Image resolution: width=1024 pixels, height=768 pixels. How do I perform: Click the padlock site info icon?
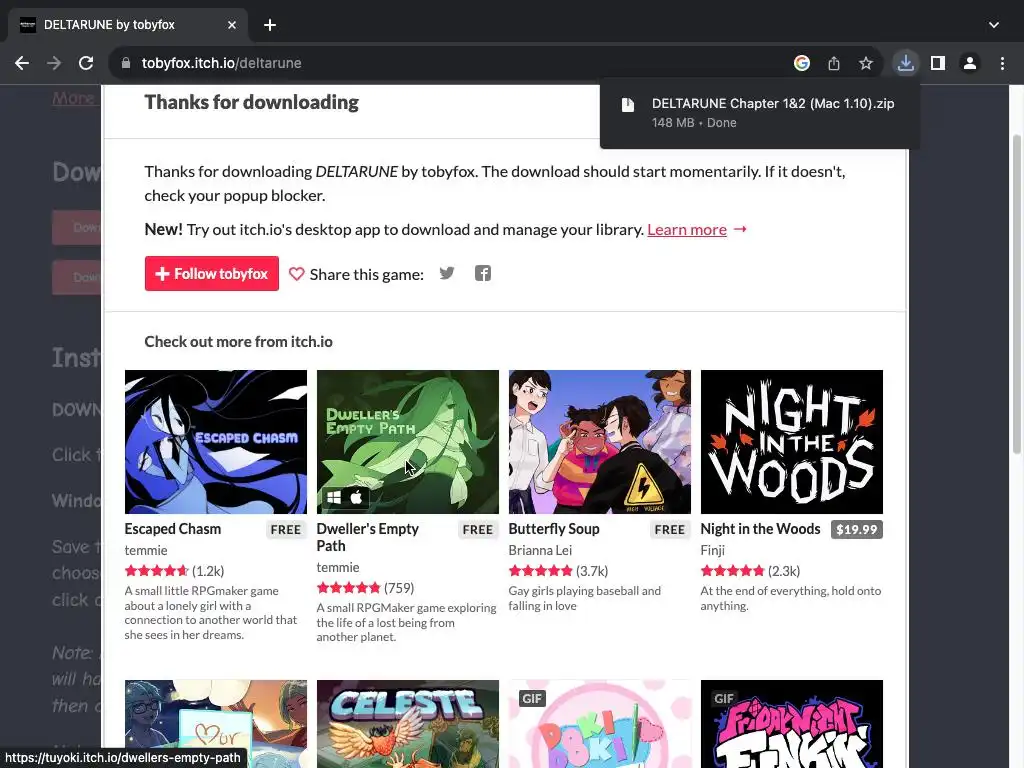126,63
